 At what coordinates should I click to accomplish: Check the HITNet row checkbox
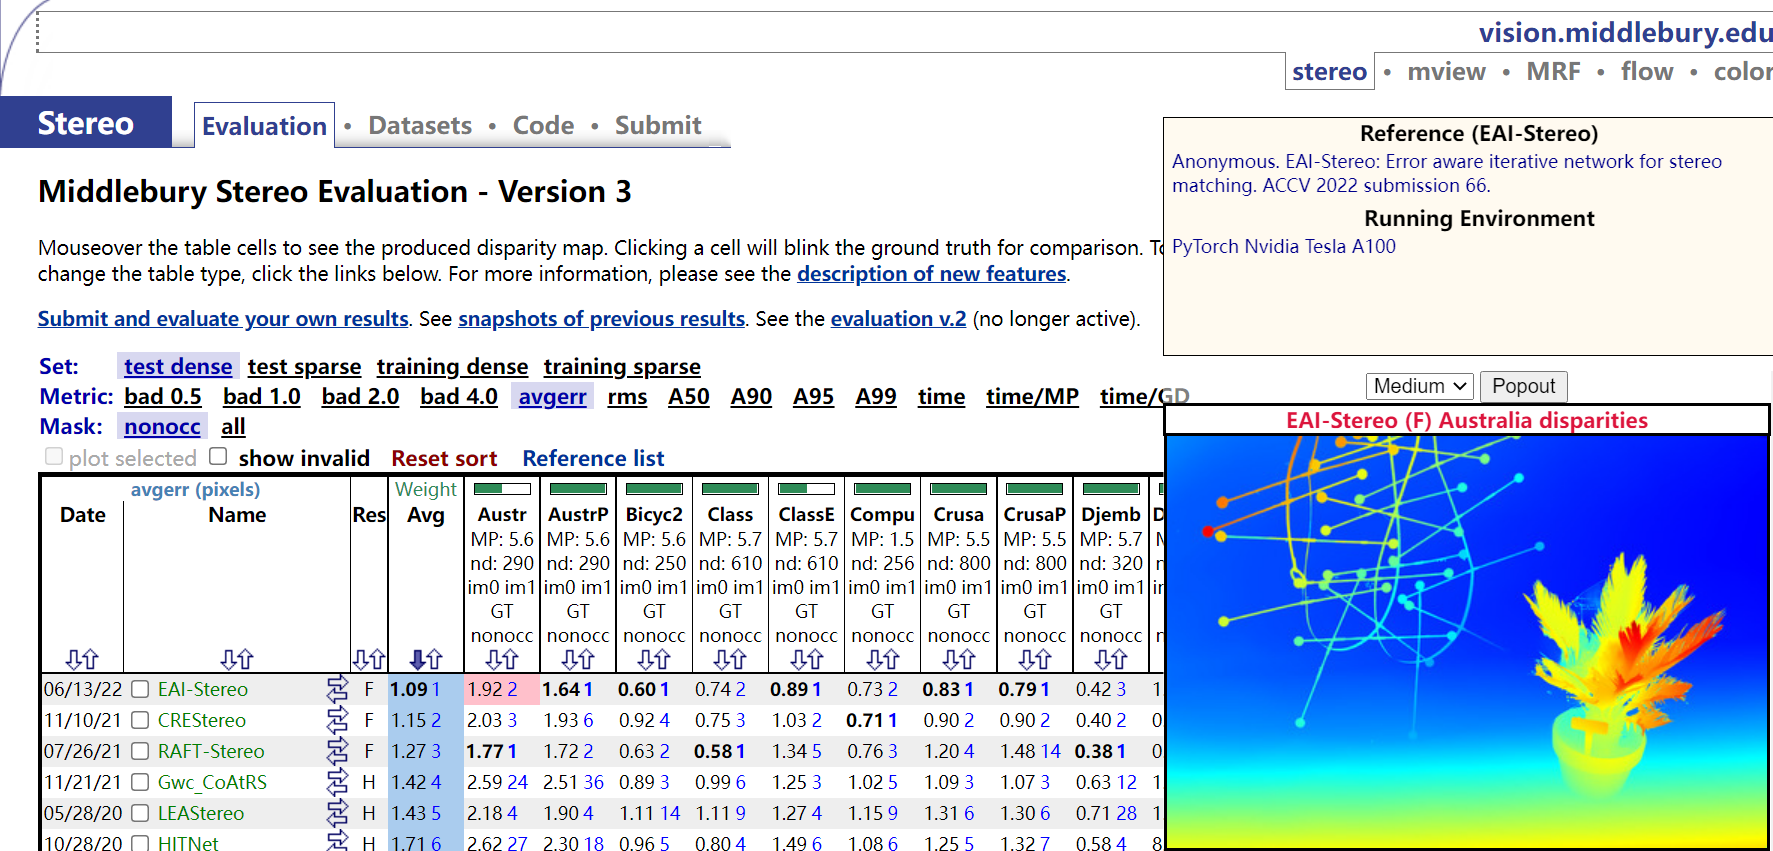(x=140, y=843)
